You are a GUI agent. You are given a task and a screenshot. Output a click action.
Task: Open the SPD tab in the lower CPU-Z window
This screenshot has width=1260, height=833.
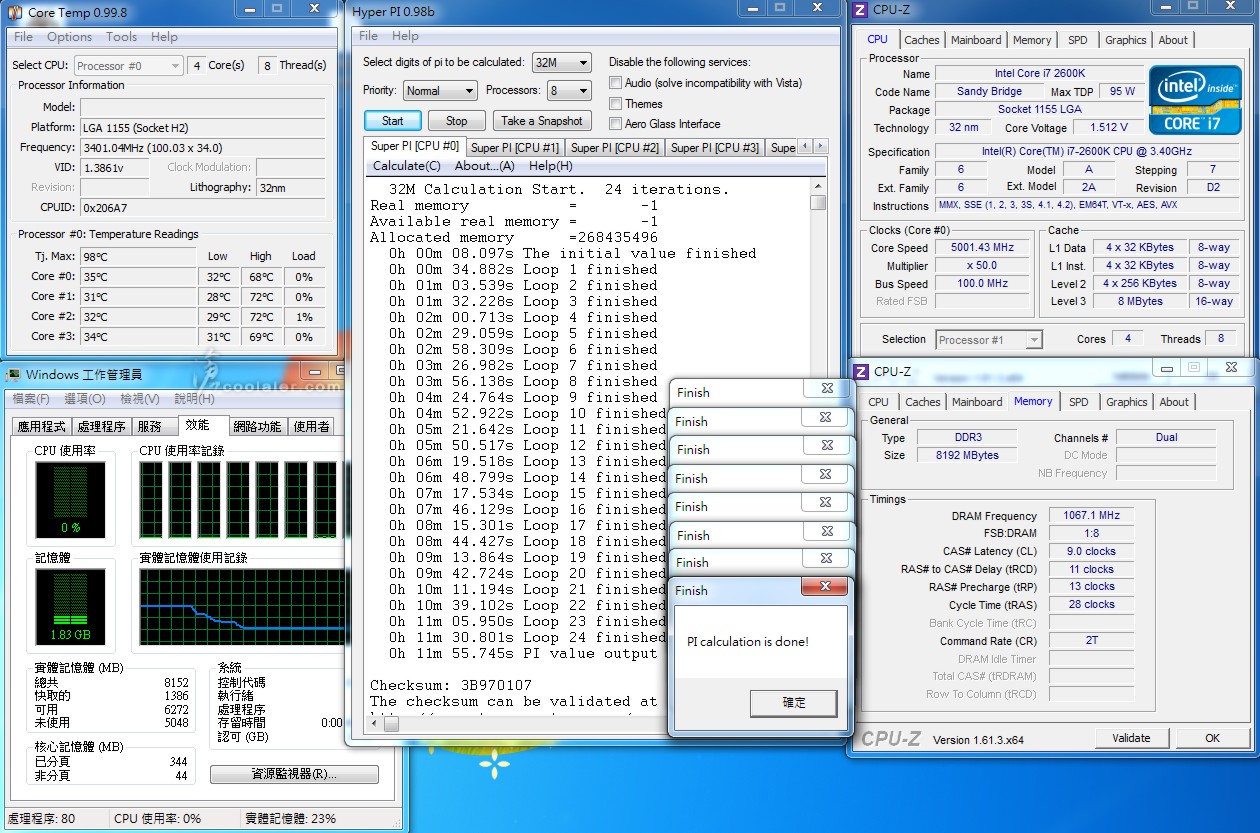pyautogui.click(x=1078, y=402)
